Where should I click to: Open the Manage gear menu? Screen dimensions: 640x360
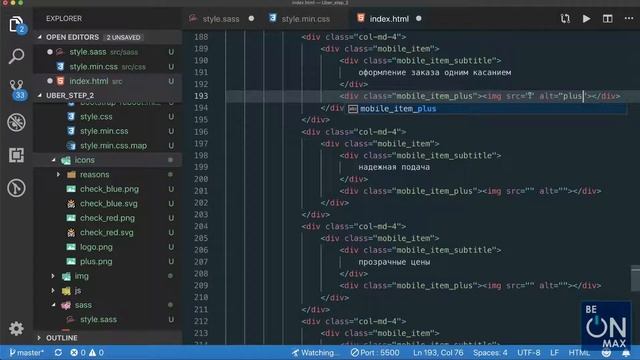[x=16, y=329]
